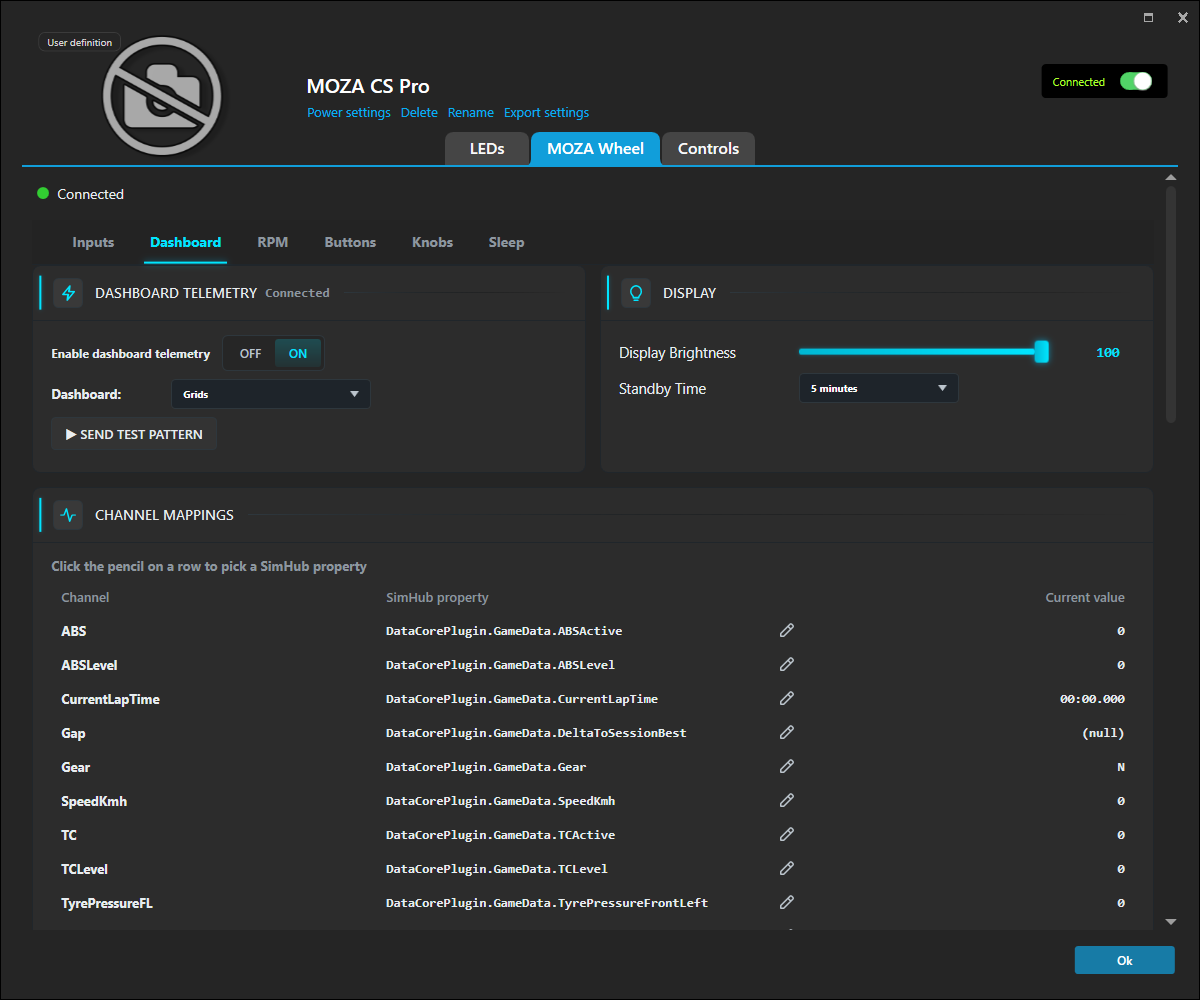Open the Dashboard Grids dropdown
1200x1000 pixels.
click(271, 394)
